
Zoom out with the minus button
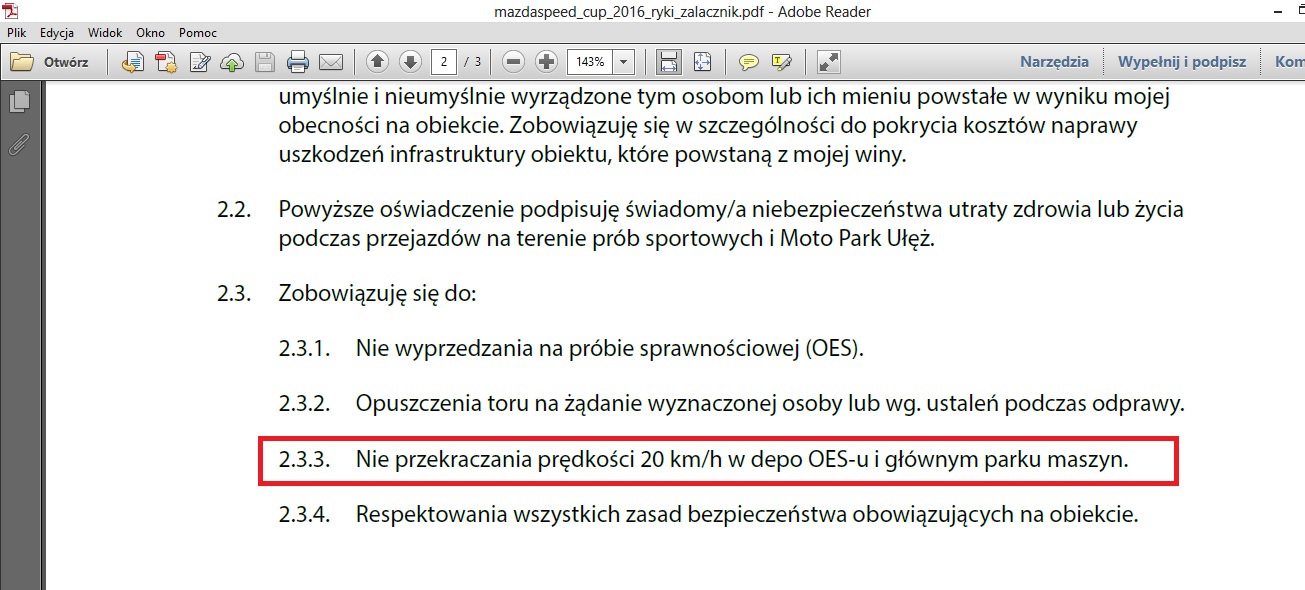tap(514, 62)
